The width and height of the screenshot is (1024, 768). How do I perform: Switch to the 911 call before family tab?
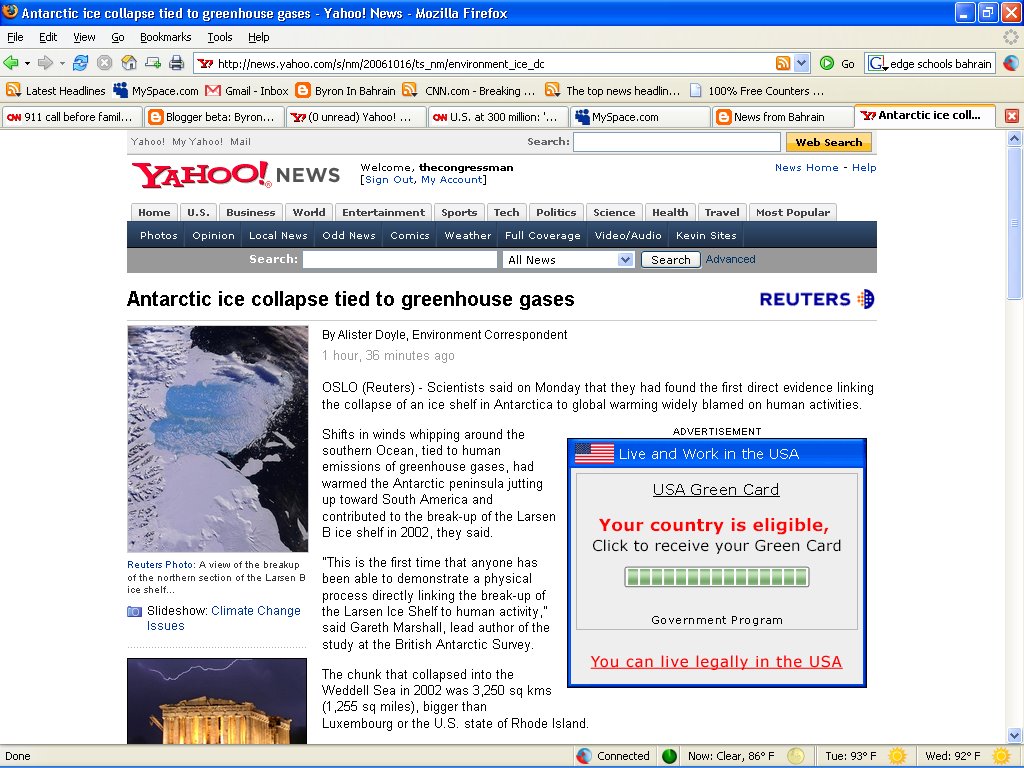point(72,117)
